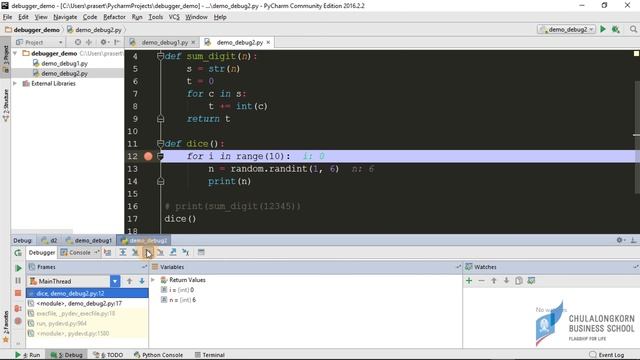Close the demo_debug2.py editor tab
The image size is (640, 360).
pyautogui.click(x=268, y=42)
